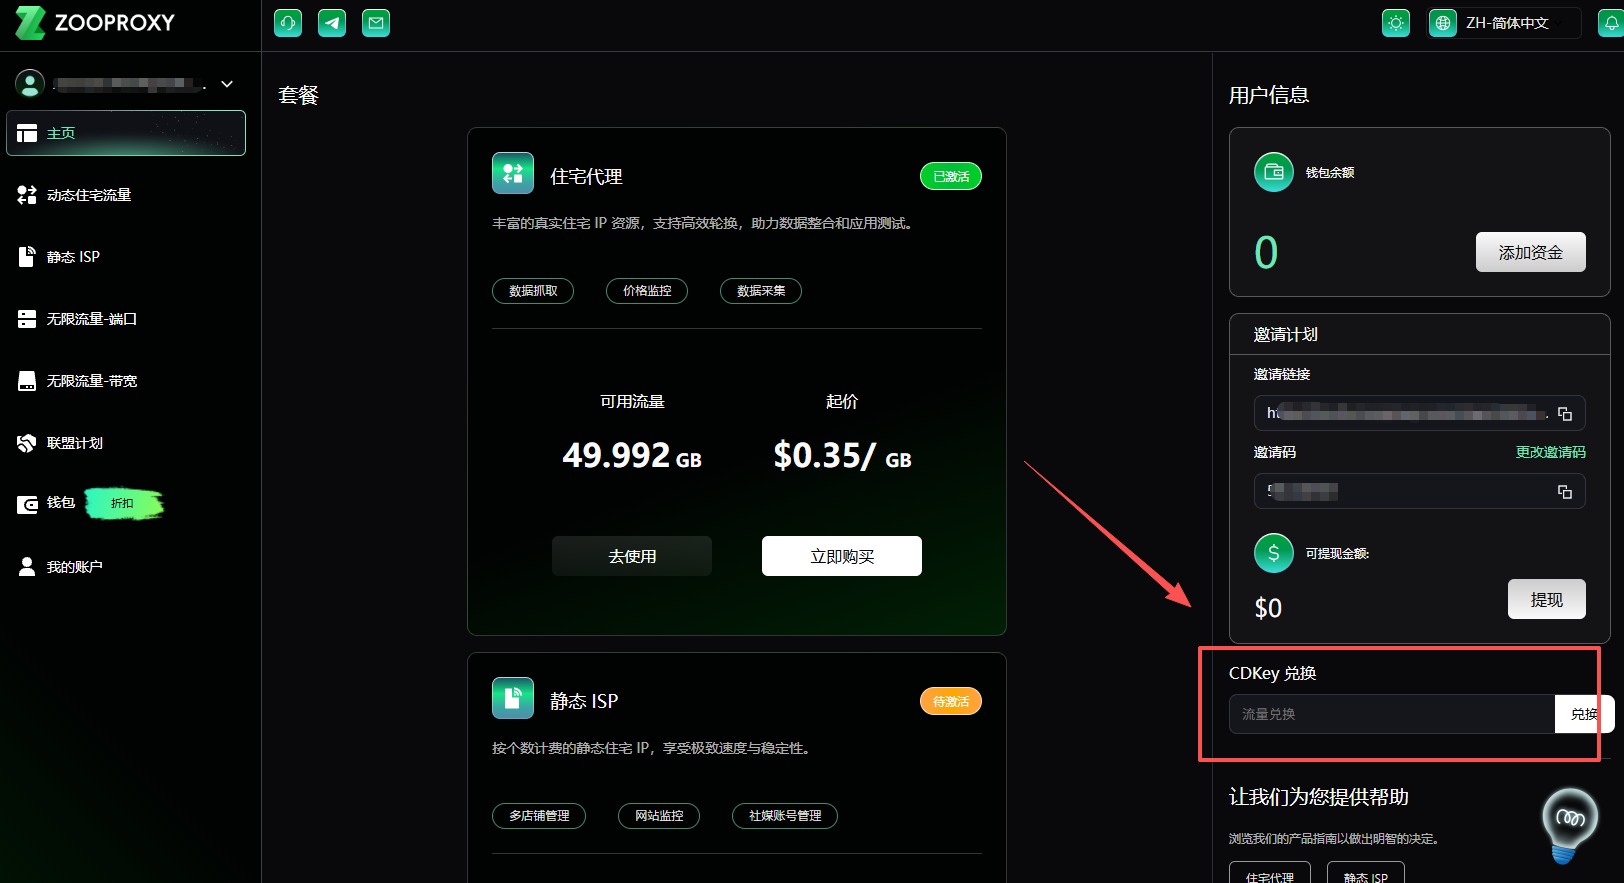
Task: Open customer support headset icon
Action: (288, 23)
